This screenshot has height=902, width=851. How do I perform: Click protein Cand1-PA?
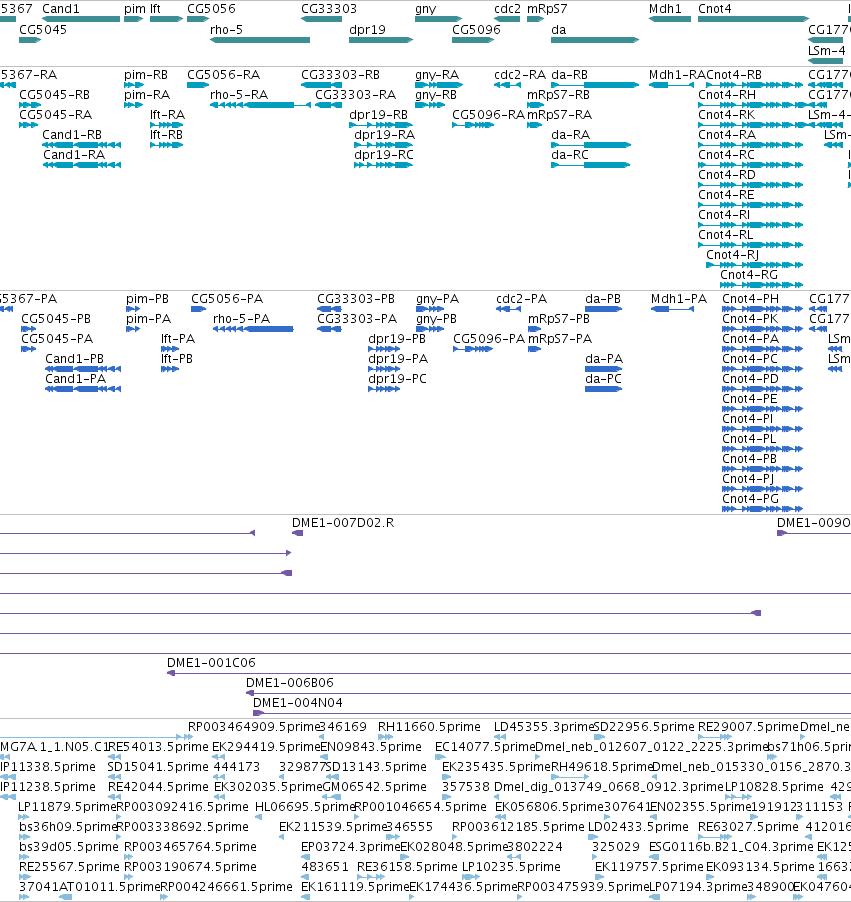coord(75,379)
